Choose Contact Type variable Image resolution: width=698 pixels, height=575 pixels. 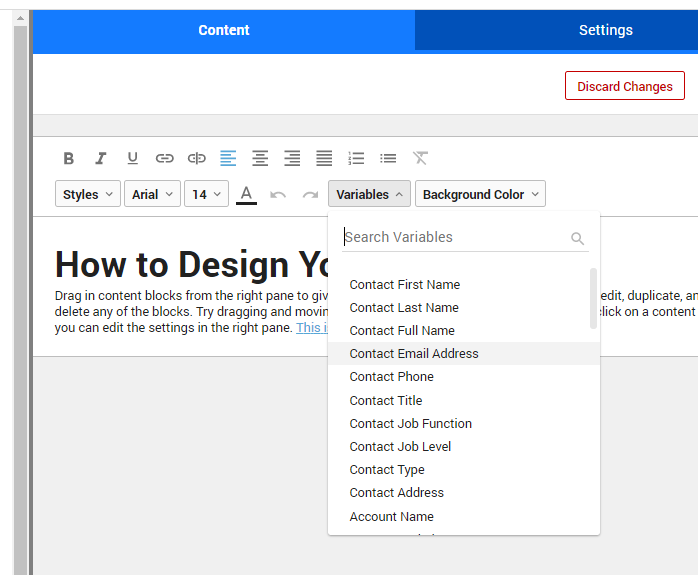464,470
